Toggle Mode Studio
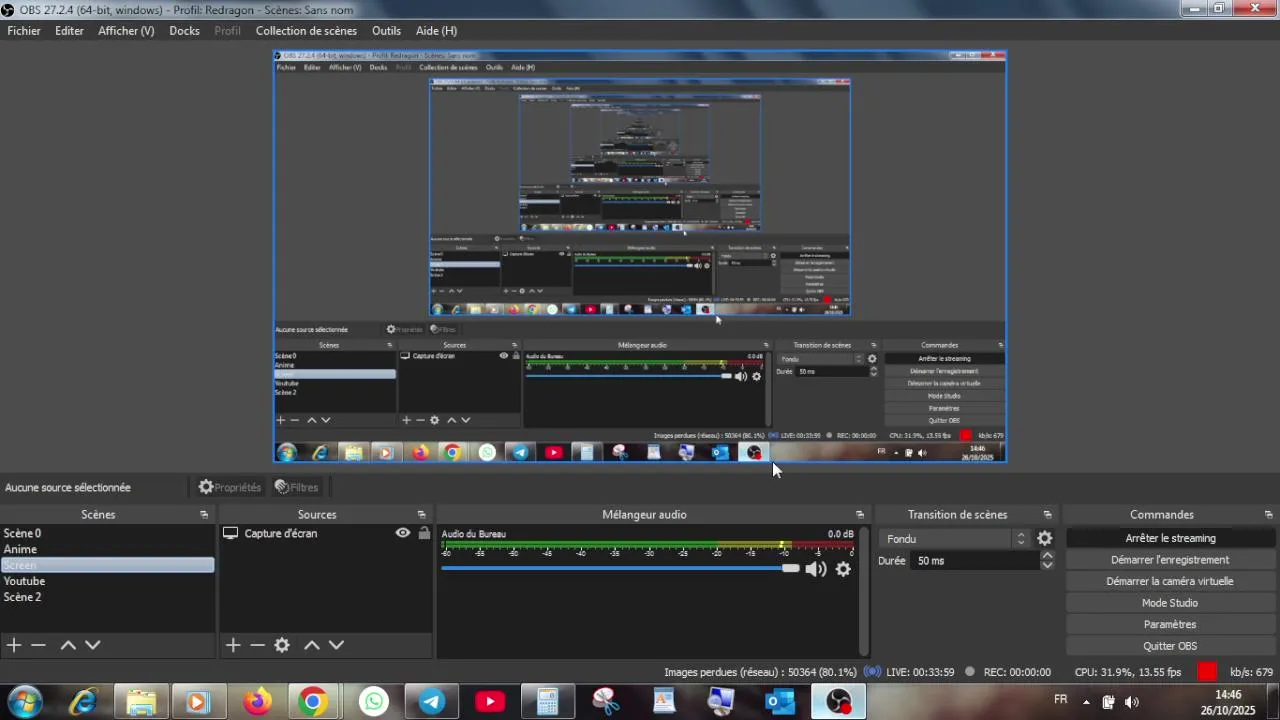The width and height of the screenshot is (1280, 720). (1170, 603)
